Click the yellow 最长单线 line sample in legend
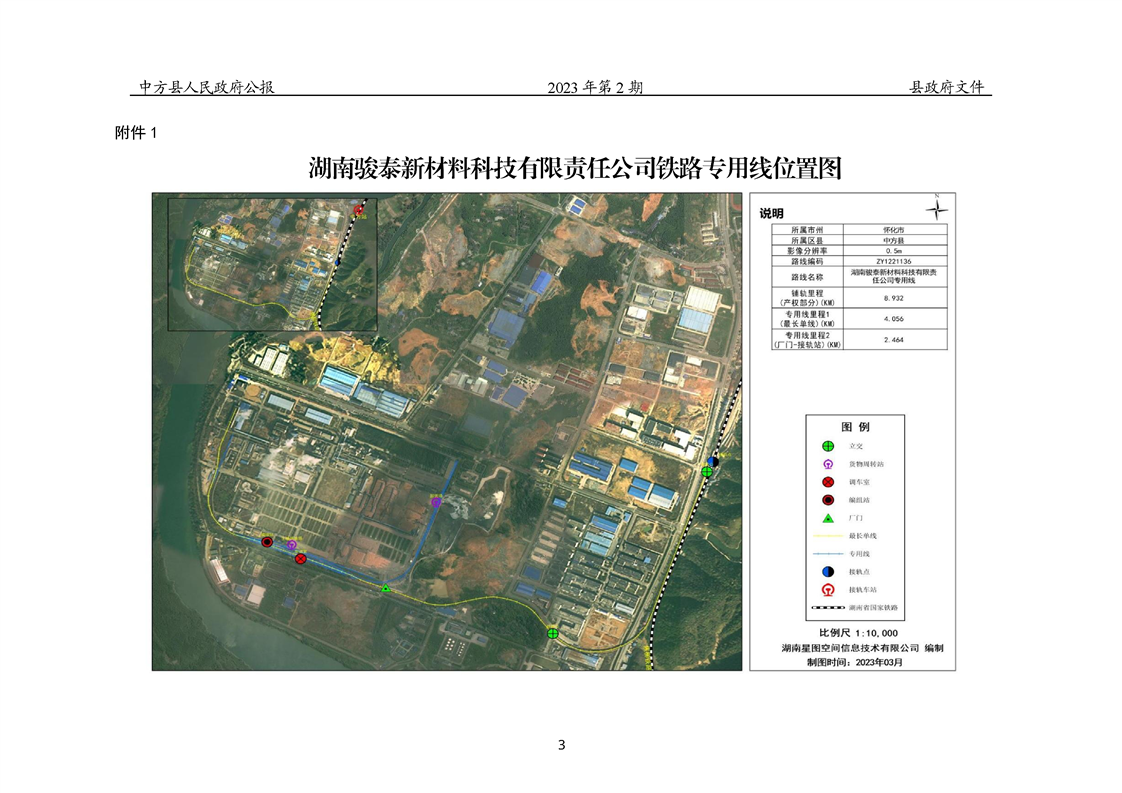 (x=828, y=535)
